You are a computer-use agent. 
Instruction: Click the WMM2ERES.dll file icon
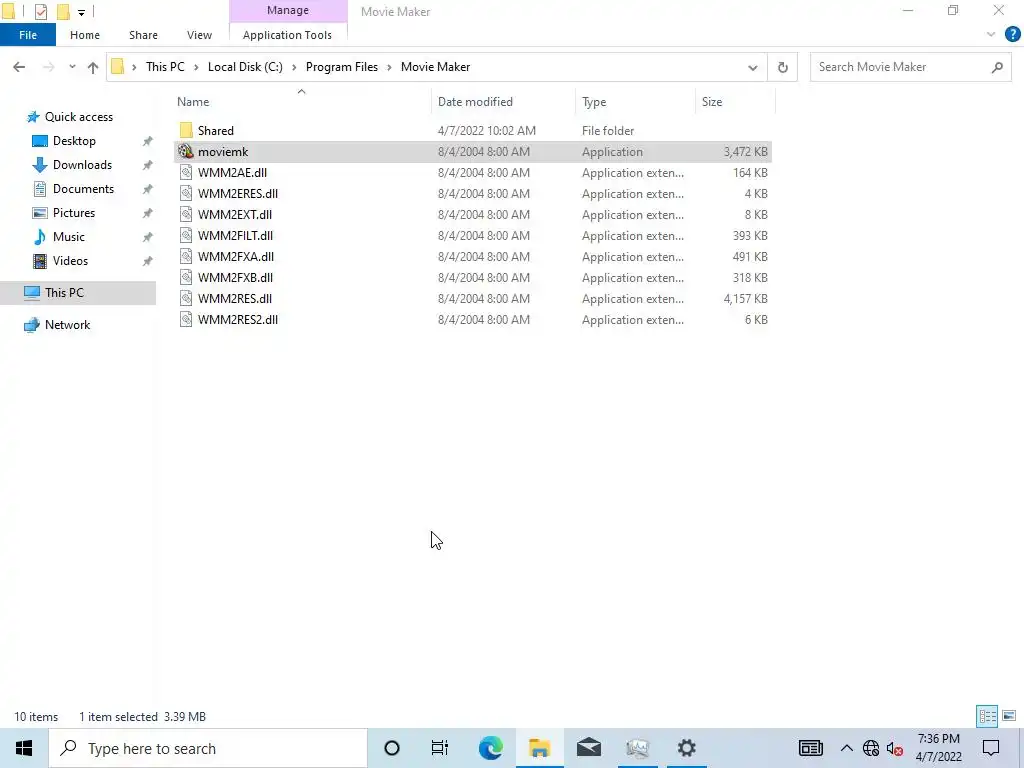(186, 193)
